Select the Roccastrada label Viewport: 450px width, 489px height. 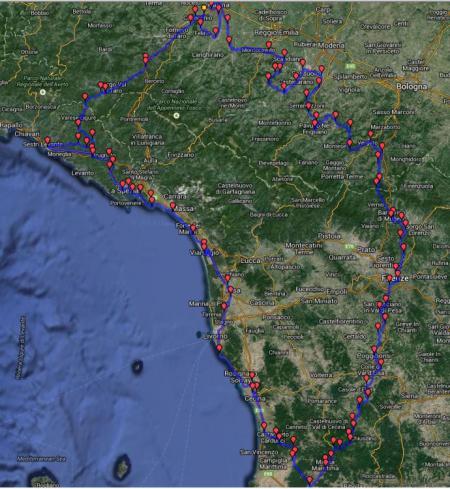point(378,477)
